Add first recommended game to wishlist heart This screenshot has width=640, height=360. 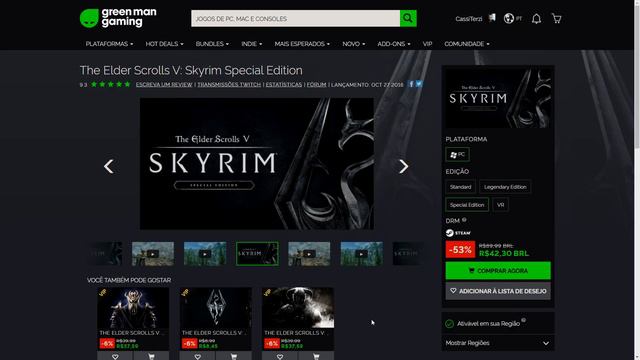coord(115,356)
